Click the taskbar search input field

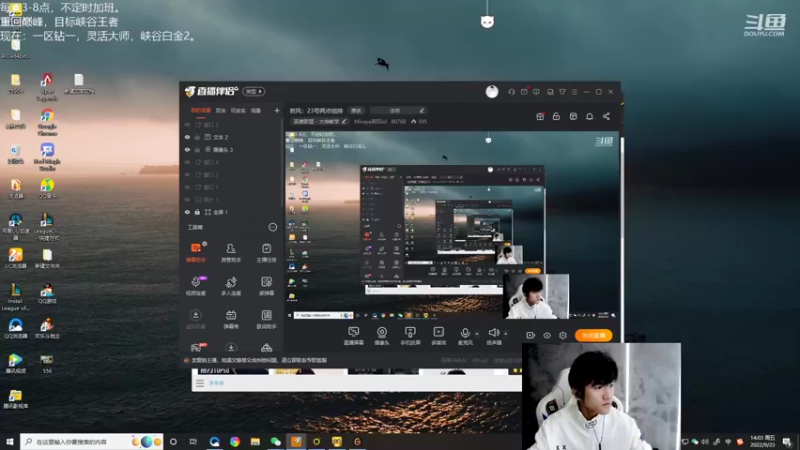coord(92,441)
